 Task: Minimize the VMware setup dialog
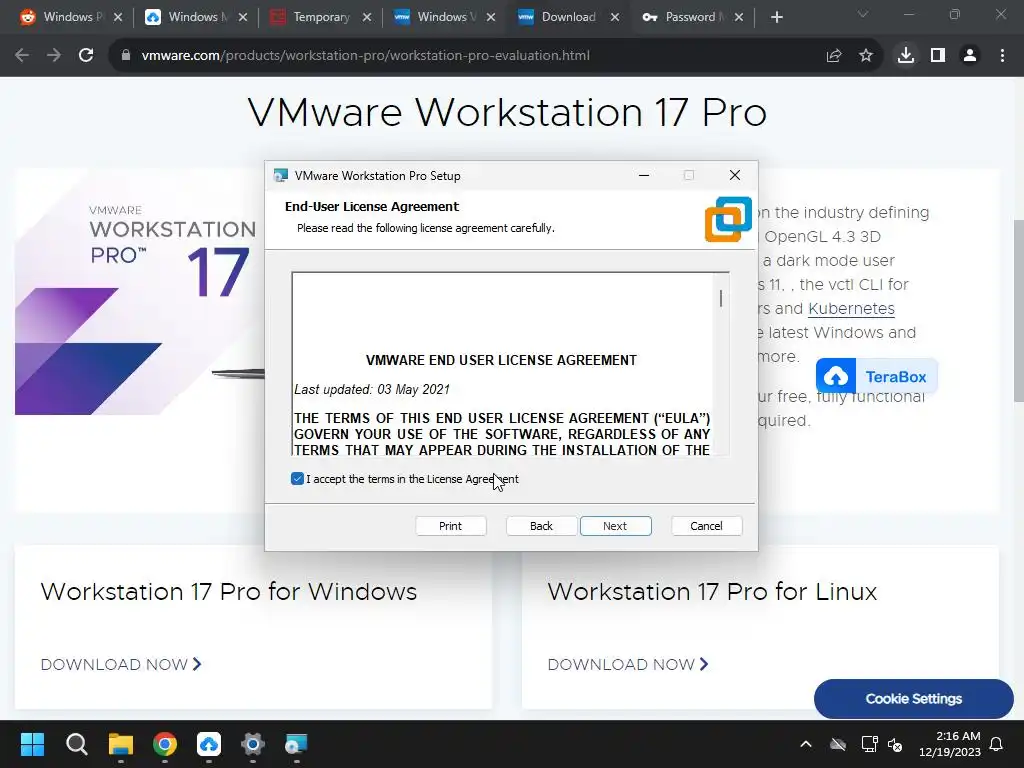[x=644, y=175]
